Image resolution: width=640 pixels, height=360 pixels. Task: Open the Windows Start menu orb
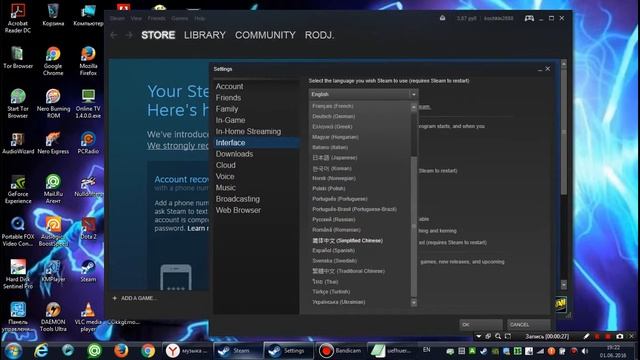[13, 351]
